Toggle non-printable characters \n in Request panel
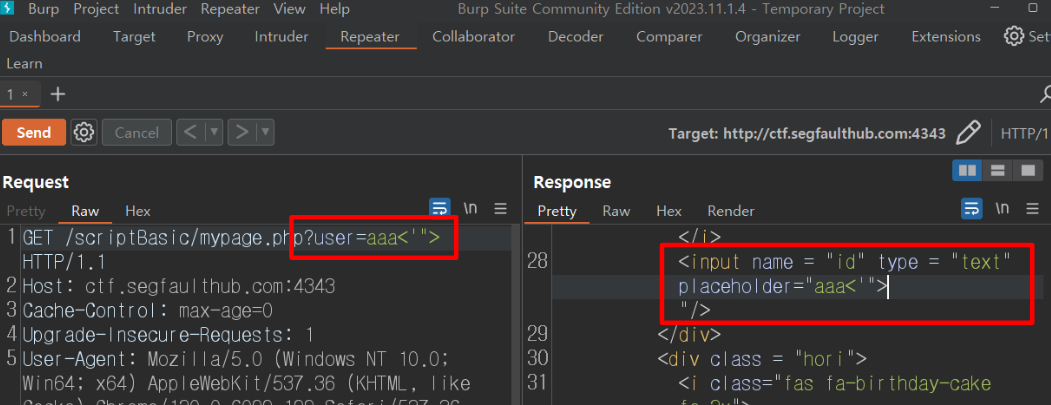The height and width of the screenshot is (405, 1051). click(x=471, y=209)
